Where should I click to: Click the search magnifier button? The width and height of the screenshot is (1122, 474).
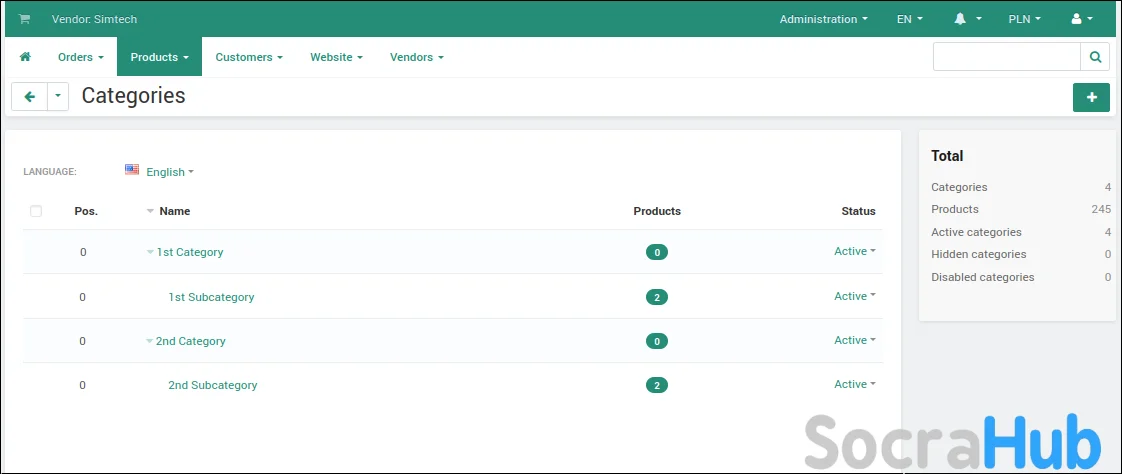tap(1095, 57)
